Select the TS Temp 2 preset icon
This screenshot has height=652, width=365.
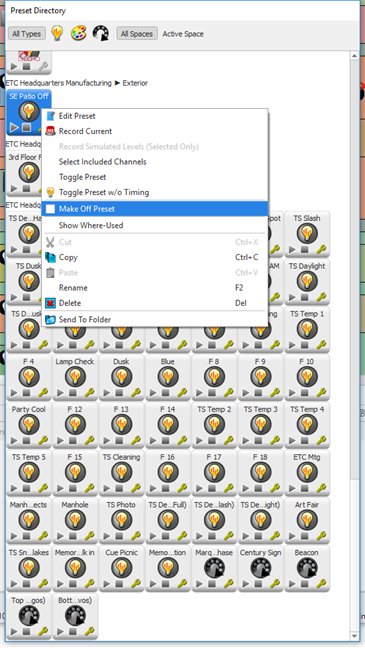(x=214, y=425)
